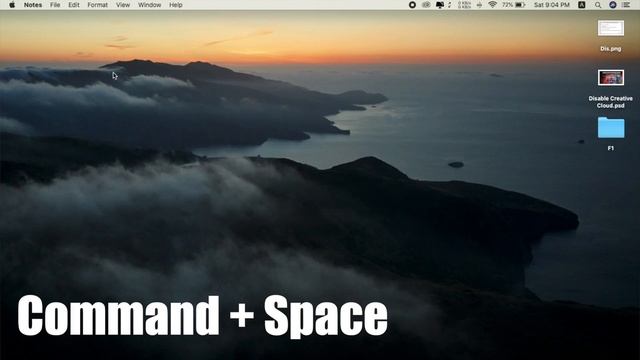The height and width of the screenshot is (360, 640).
Task: Click the F1 folder label
Action: [611, 148]
